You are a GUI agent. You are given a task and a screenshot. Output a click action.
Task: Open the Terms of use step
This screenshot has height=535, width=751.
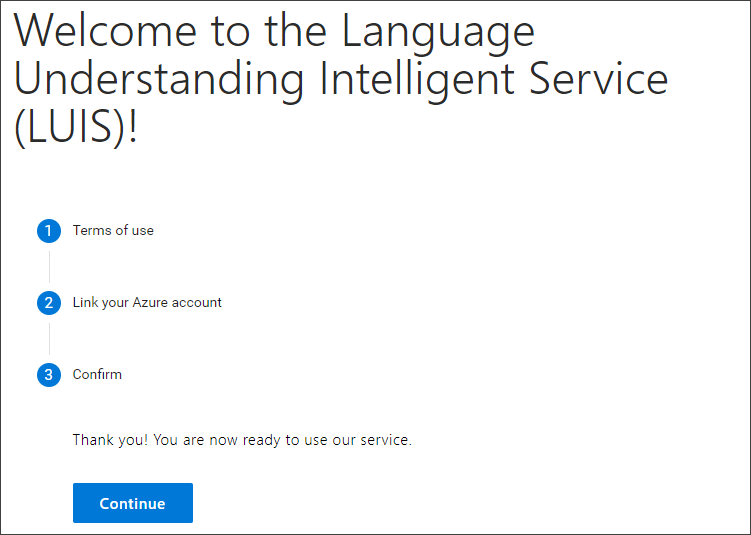point(113,230)
